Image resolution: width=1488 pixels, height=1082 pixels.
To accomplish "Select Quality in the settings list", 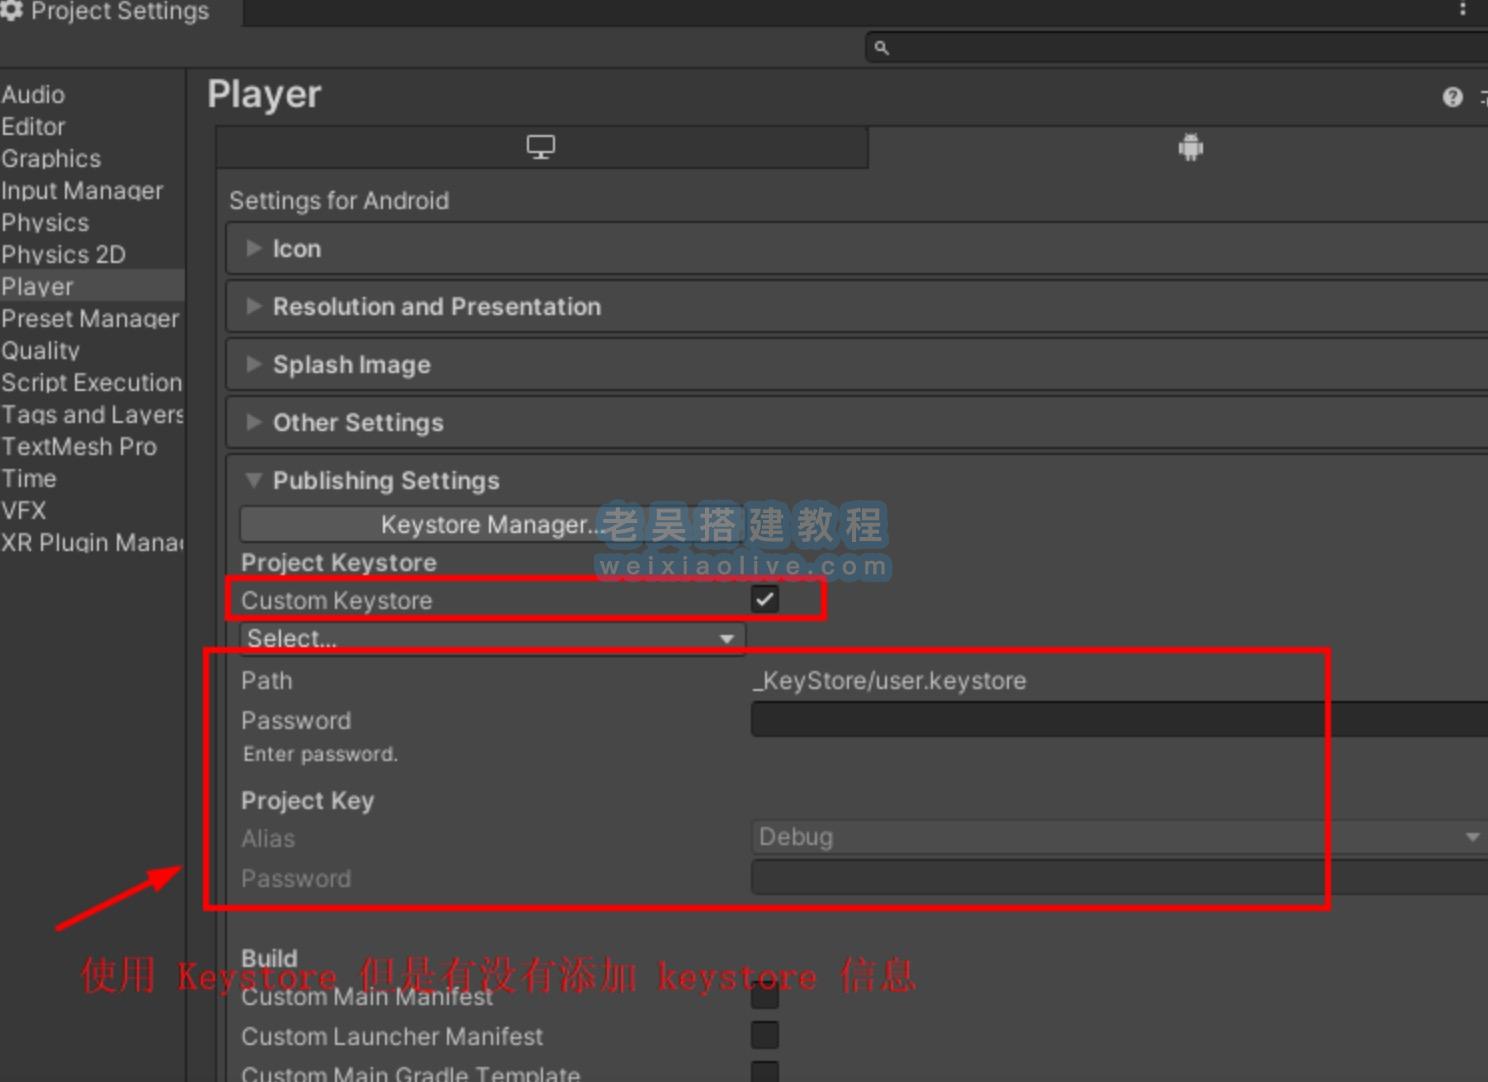I will pyautogui.click(x=41, y=350).
